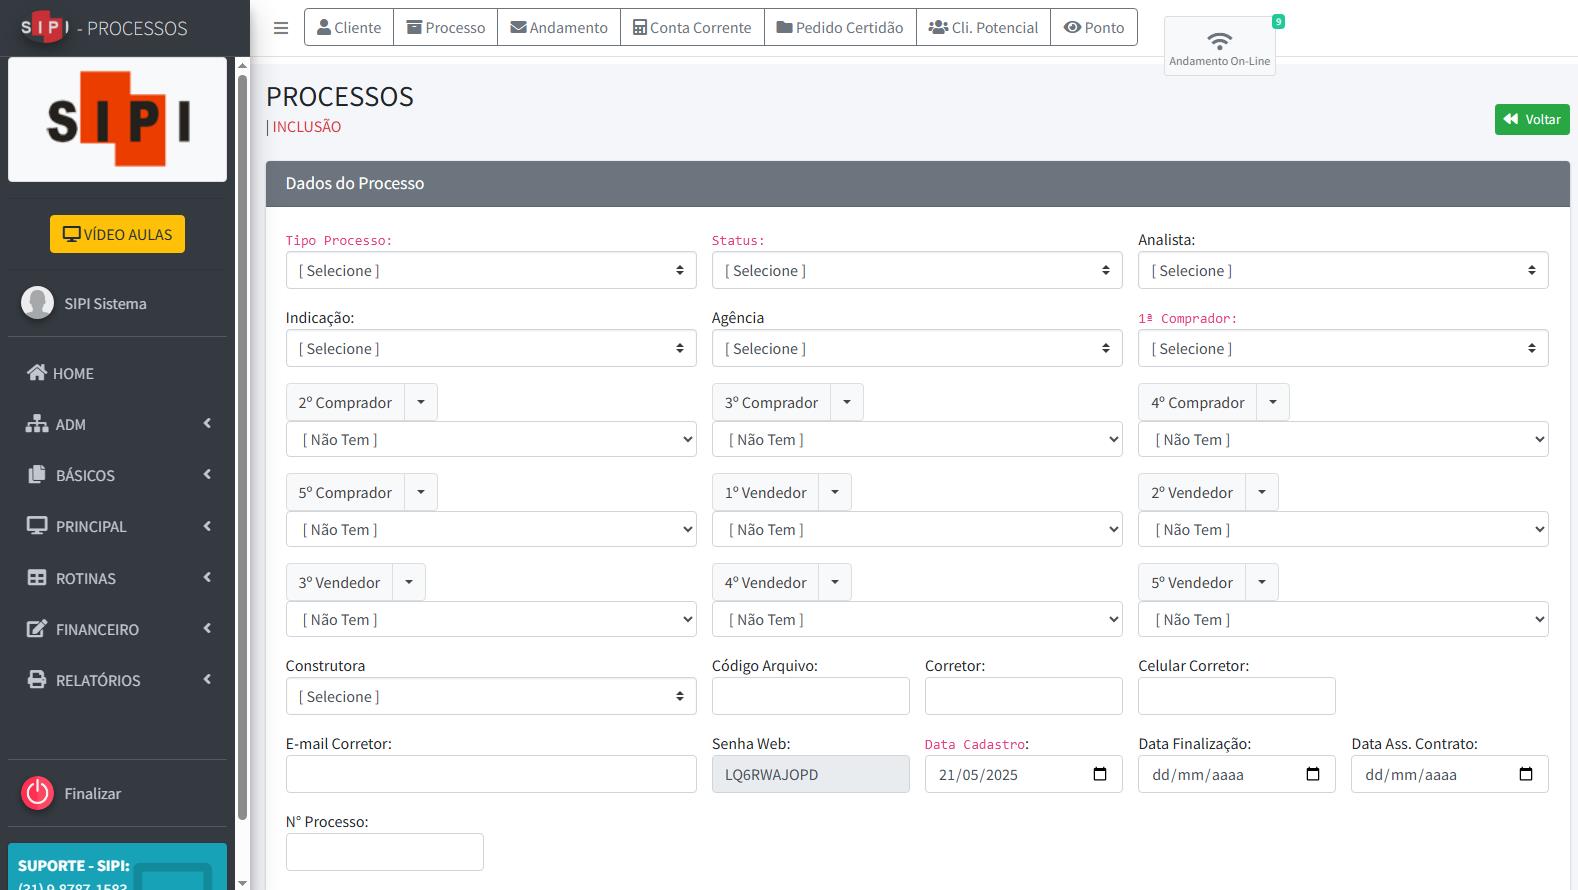Click the 2º Comprador button
The image size is (1578, 890).
345,402
